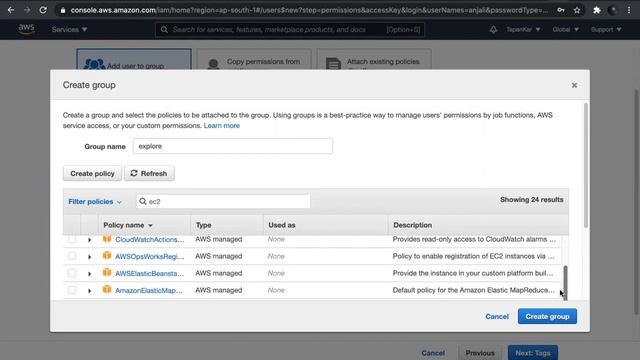
Task: Open the browser profile avatar
Action: (613, 10)
